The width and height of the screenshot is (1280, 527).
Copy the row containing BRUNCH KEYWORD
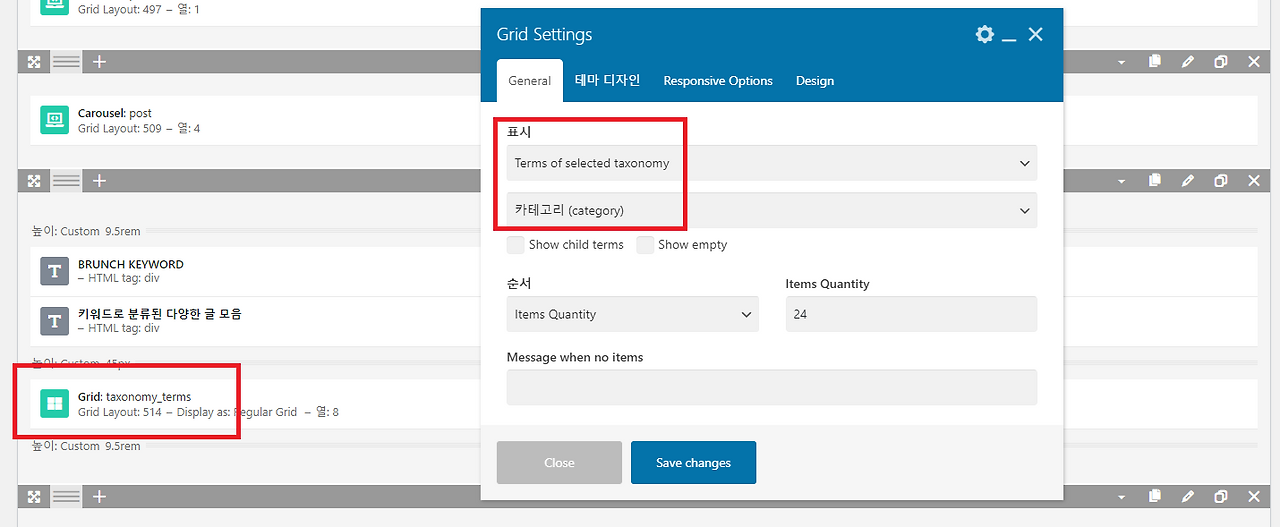(x=1155, y=181)
